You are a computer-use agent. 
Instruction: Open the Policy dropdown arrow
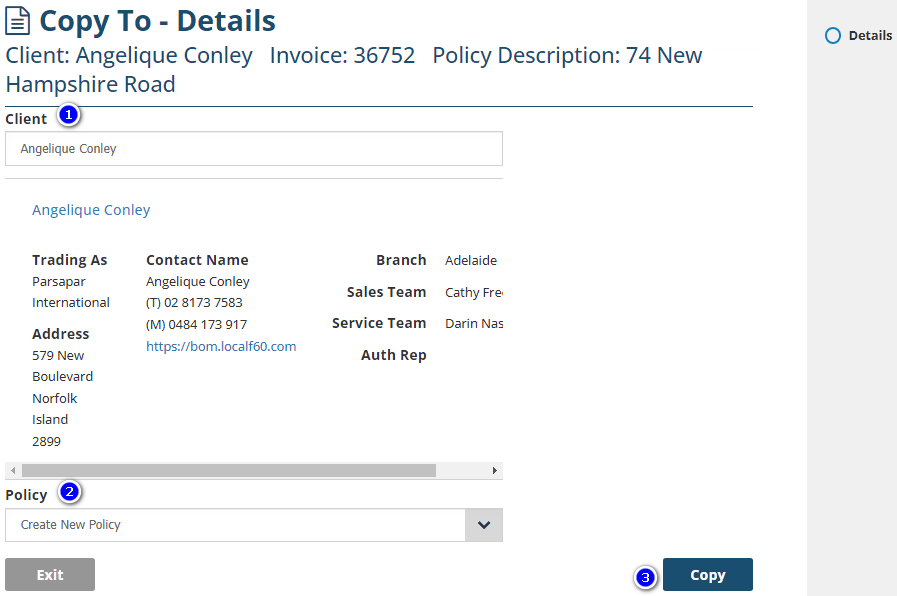pos(484,525)
